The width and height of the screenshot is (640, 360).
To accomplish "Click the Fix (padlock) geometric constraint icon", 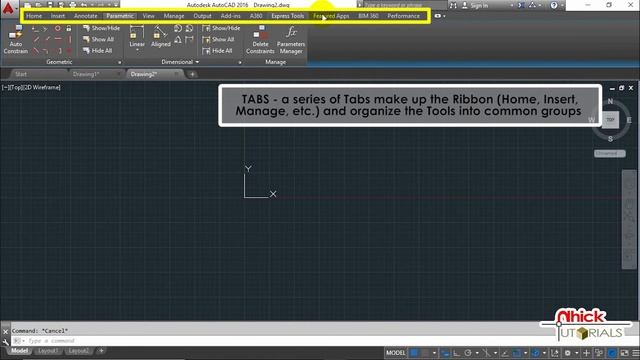I will pos(69,28).
